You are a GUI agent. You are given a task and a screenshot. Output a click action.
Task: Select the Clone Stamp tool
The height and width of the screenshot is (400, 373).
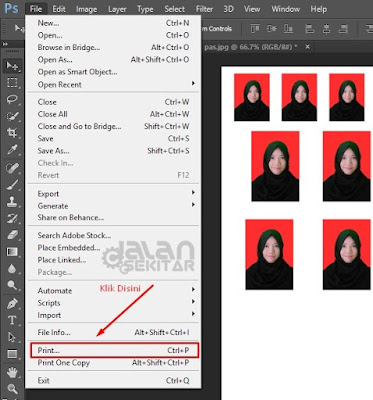pyautogui.click(x=12, y=201)
